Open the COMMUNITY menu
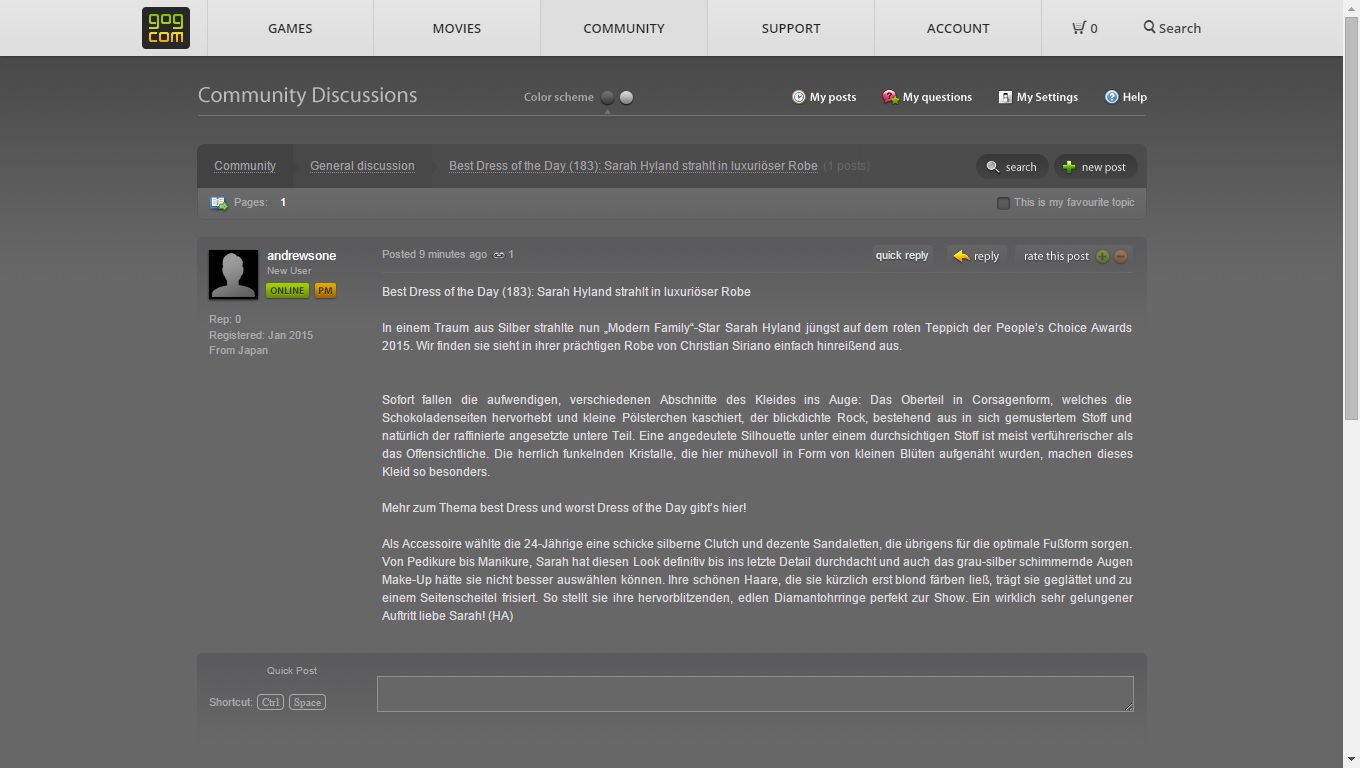 coord(624,28)
